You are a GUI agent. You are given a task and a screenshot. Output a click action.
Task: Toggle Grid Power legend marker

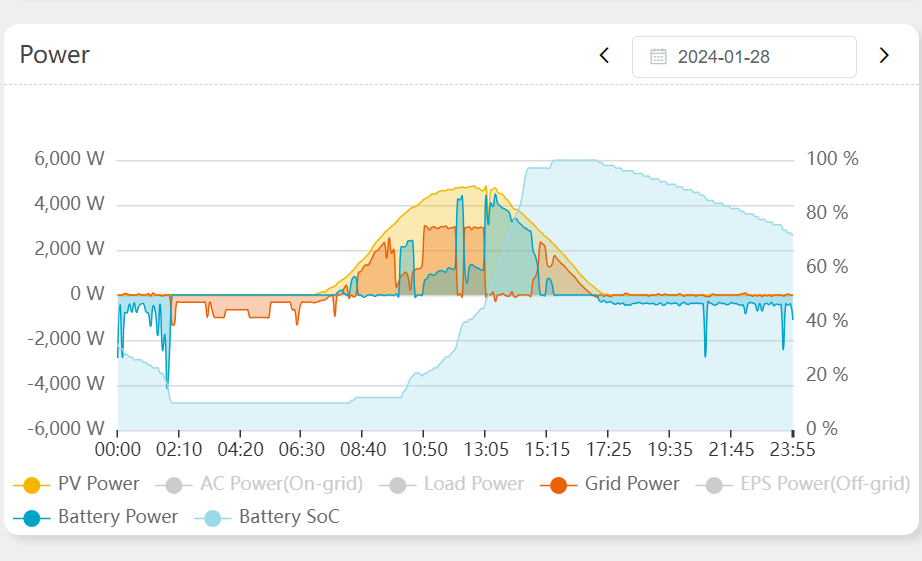click(559, 485)
